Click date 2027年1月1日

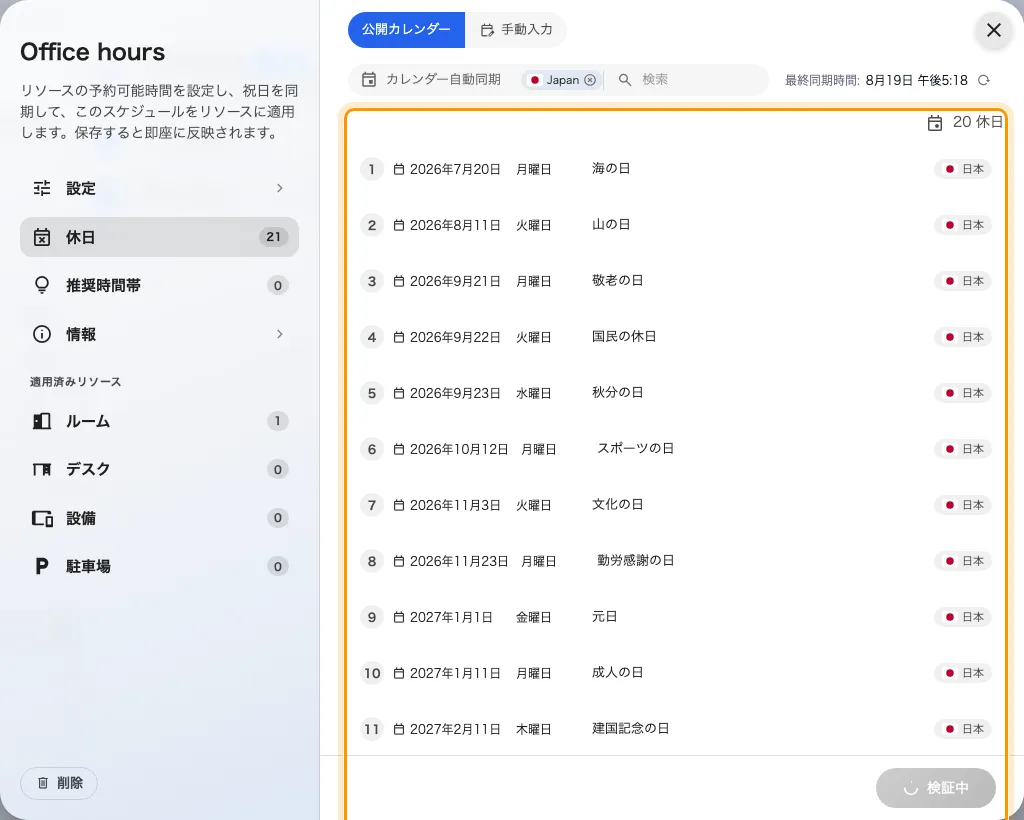(451, 617)
